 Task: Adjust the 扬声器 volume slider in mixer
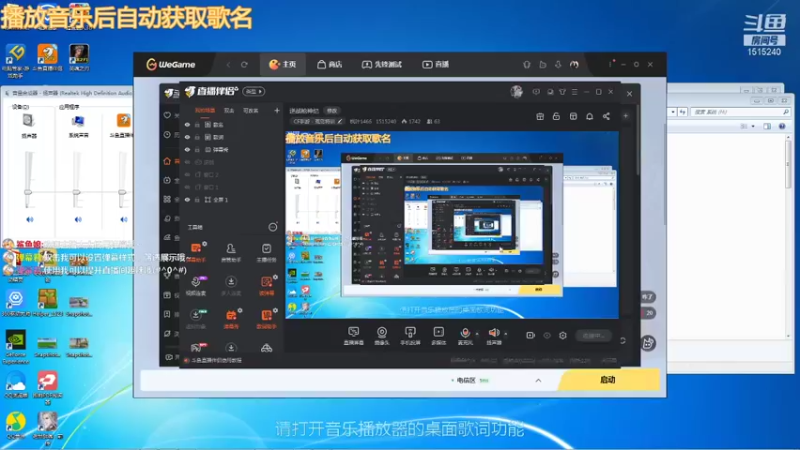coord(28,192)
